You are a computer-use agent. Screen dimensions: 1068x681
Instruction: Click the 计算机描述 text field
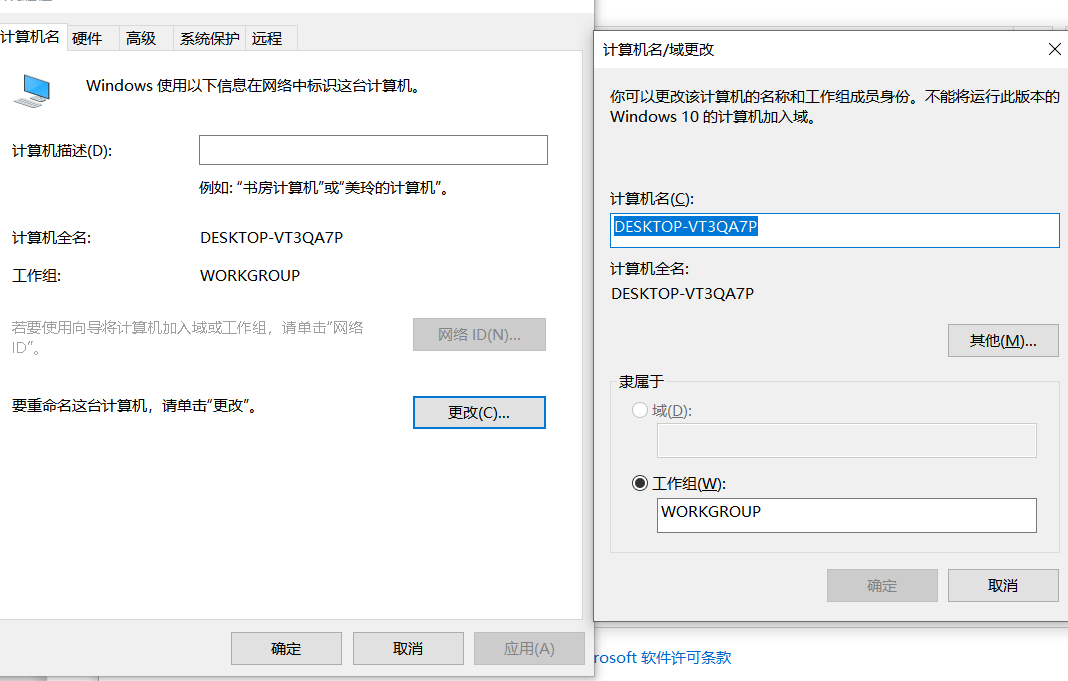coord(373,150)
